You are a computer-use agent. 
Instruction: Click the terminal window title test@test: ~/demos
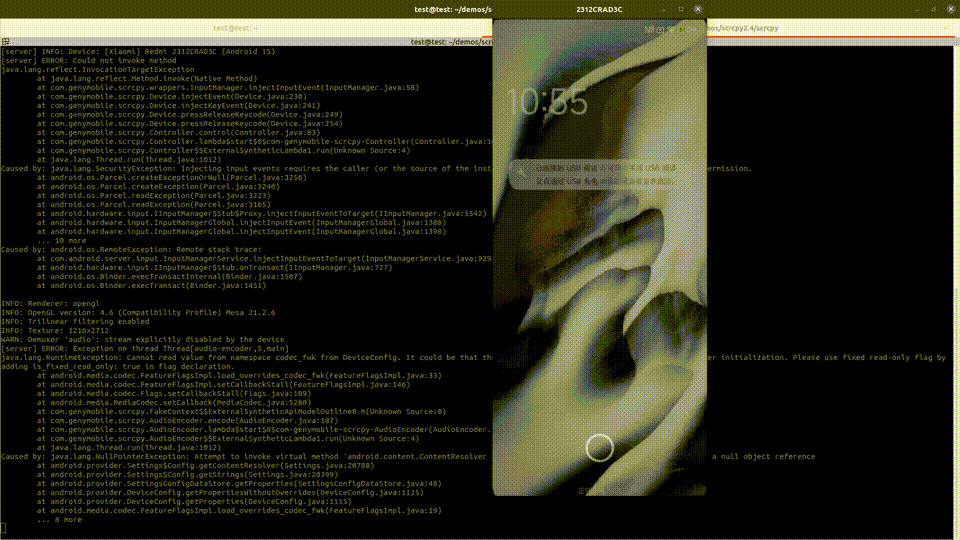pyautogui.click(x=452, y=9)
